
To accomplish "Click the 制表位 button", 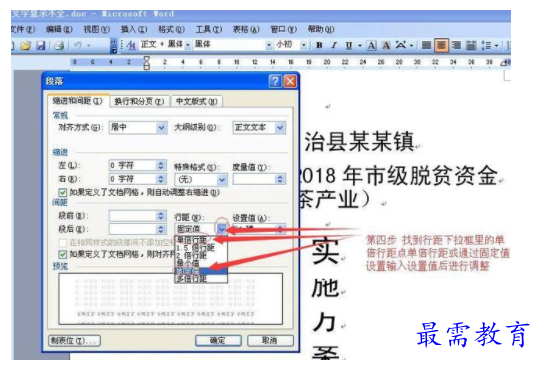I will tap(74, 341).
